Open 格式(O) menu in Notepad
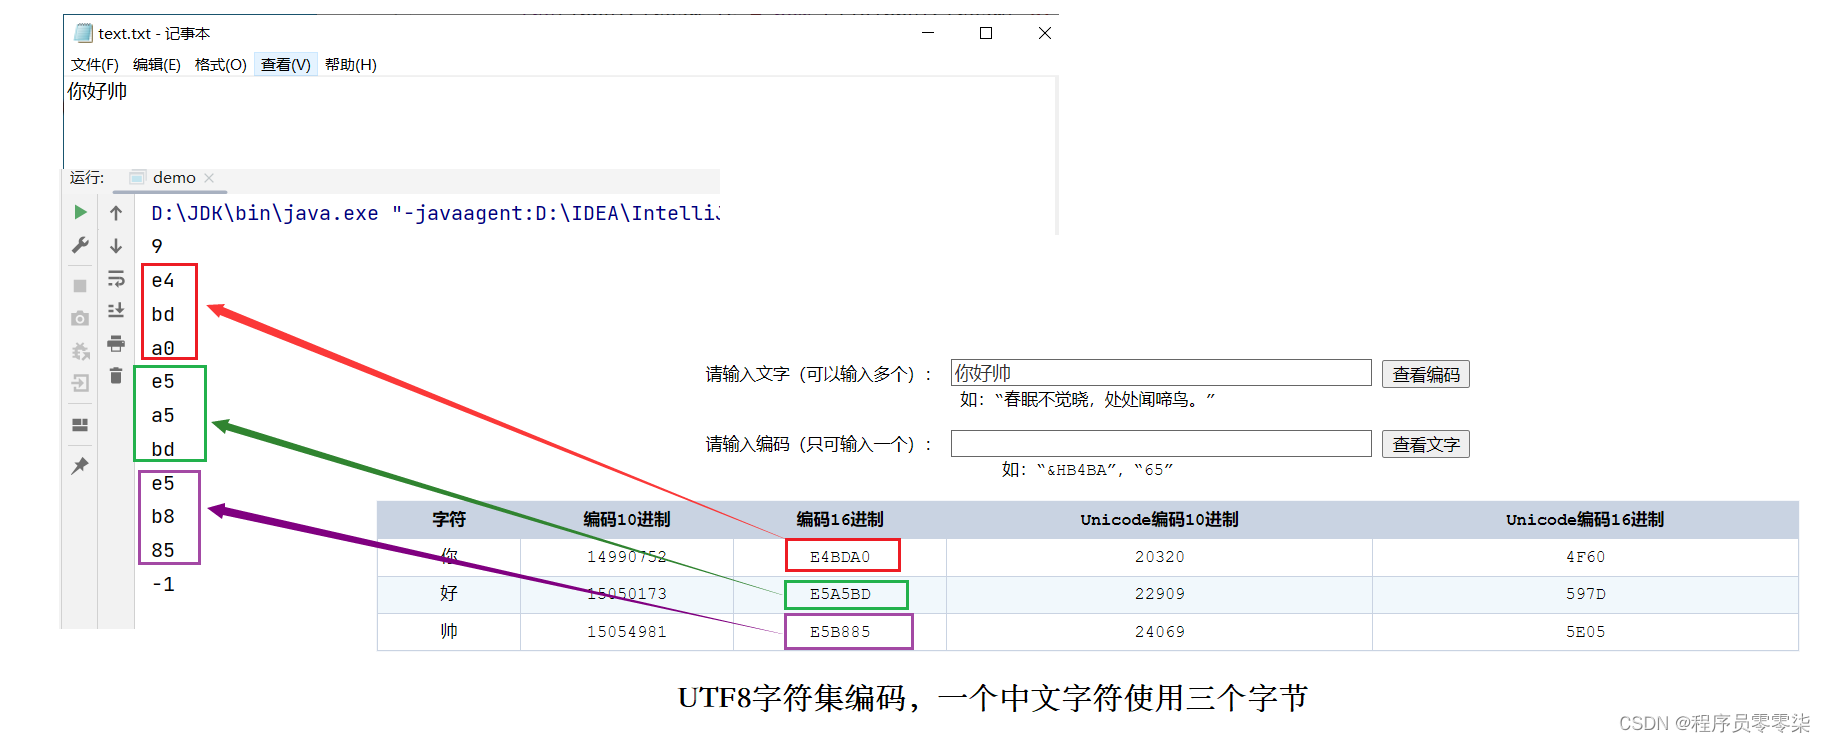Screen dimensions: 1825x742 221,65
